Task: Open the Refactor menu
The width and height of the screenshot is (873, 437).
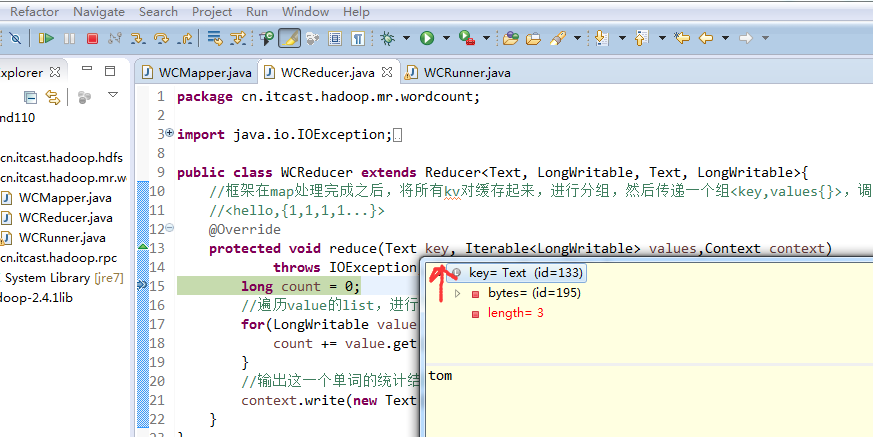Action: (35, 11)
